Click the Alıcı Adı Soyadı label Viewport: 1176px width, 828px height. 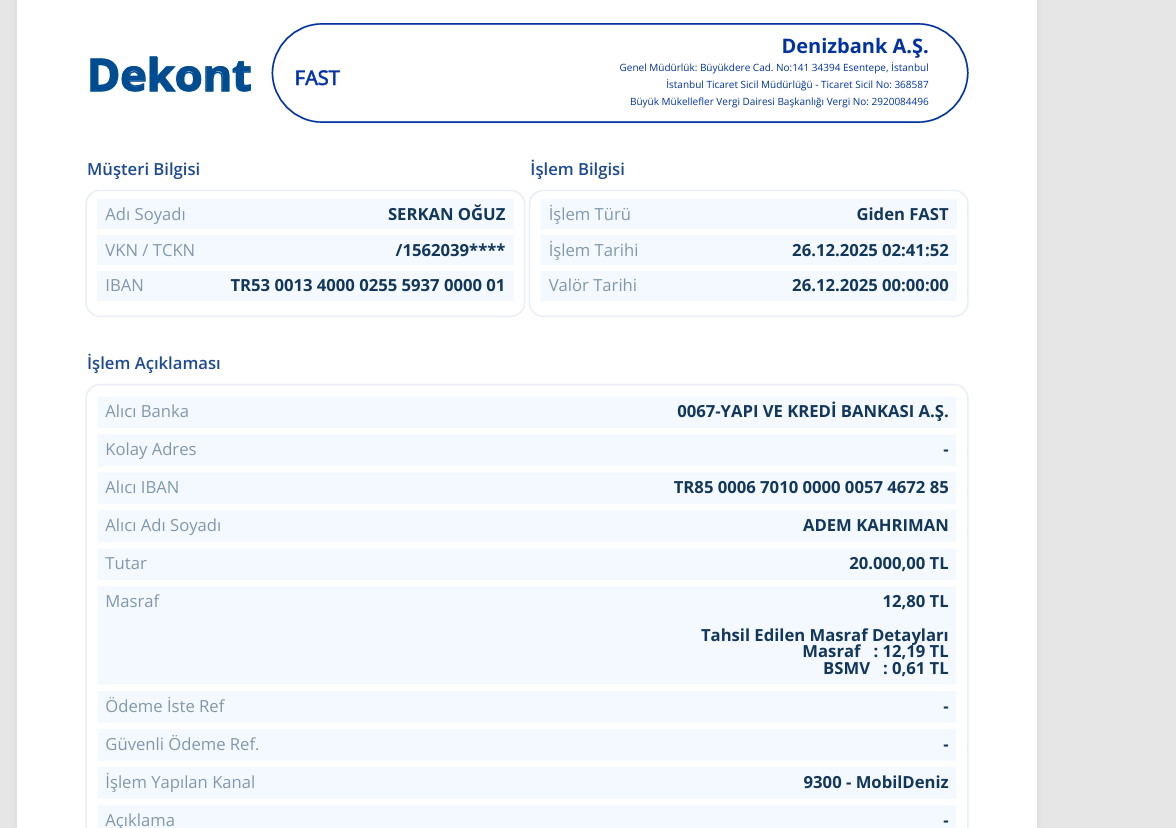click(x=163, y=526)
